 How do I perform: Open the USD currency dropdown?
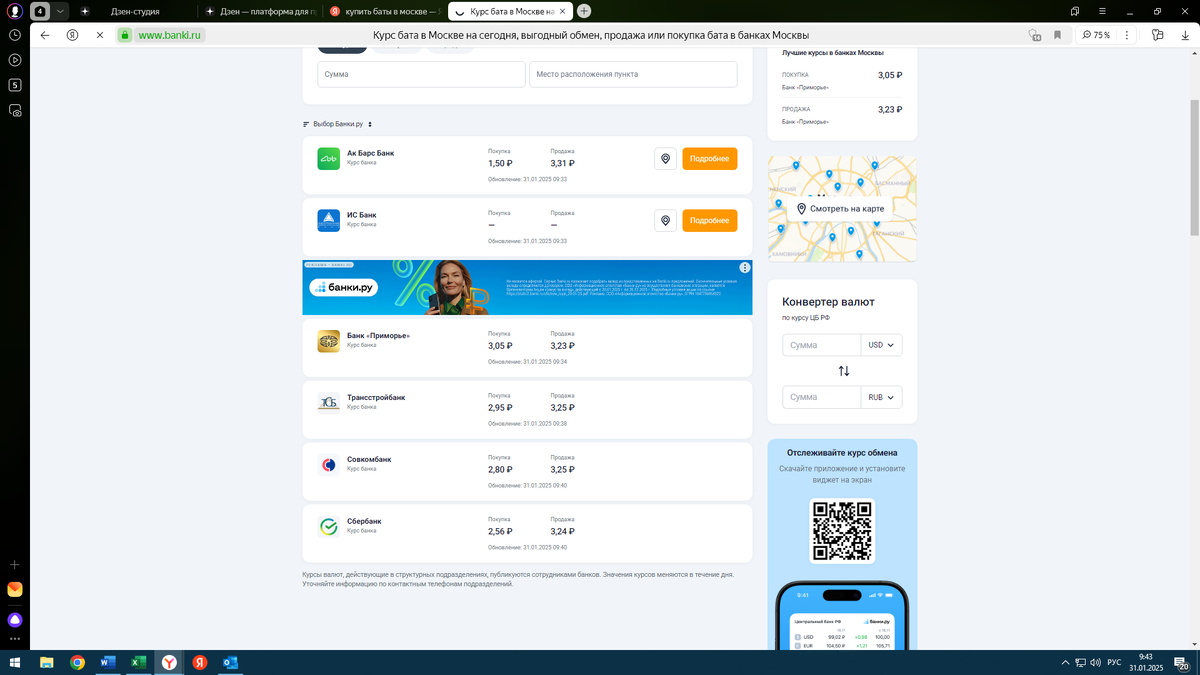click(881, 345)
